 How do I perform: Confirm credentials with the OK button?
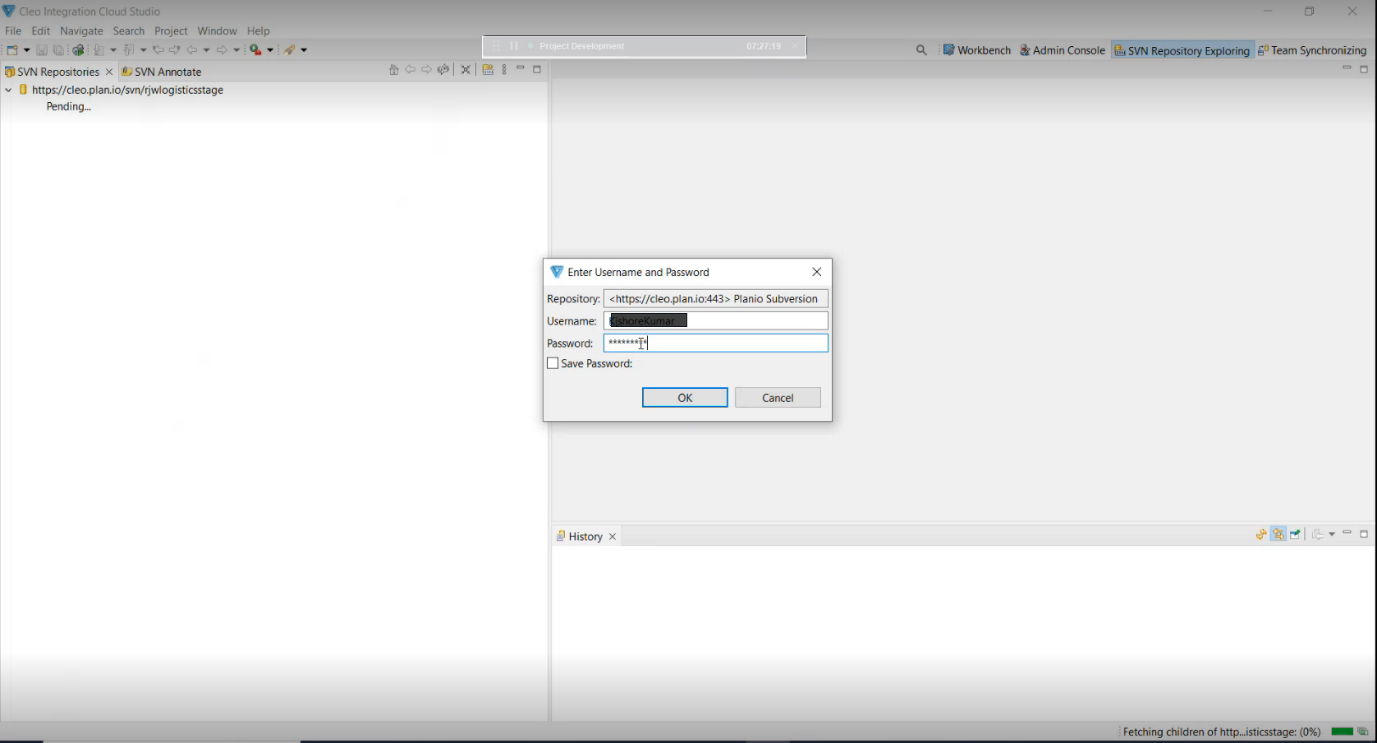pos(685,398)
